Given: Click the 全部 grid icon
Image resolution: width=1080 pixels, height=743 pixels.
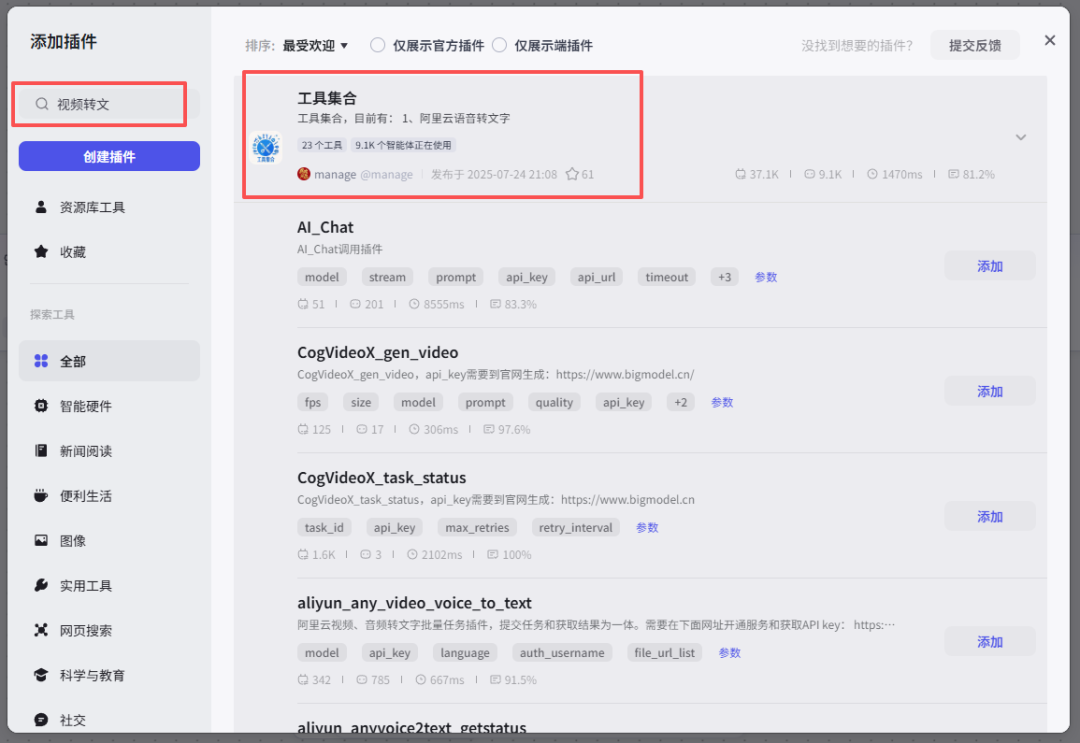Looking at the screenshot, I should [x=41, y=361].
